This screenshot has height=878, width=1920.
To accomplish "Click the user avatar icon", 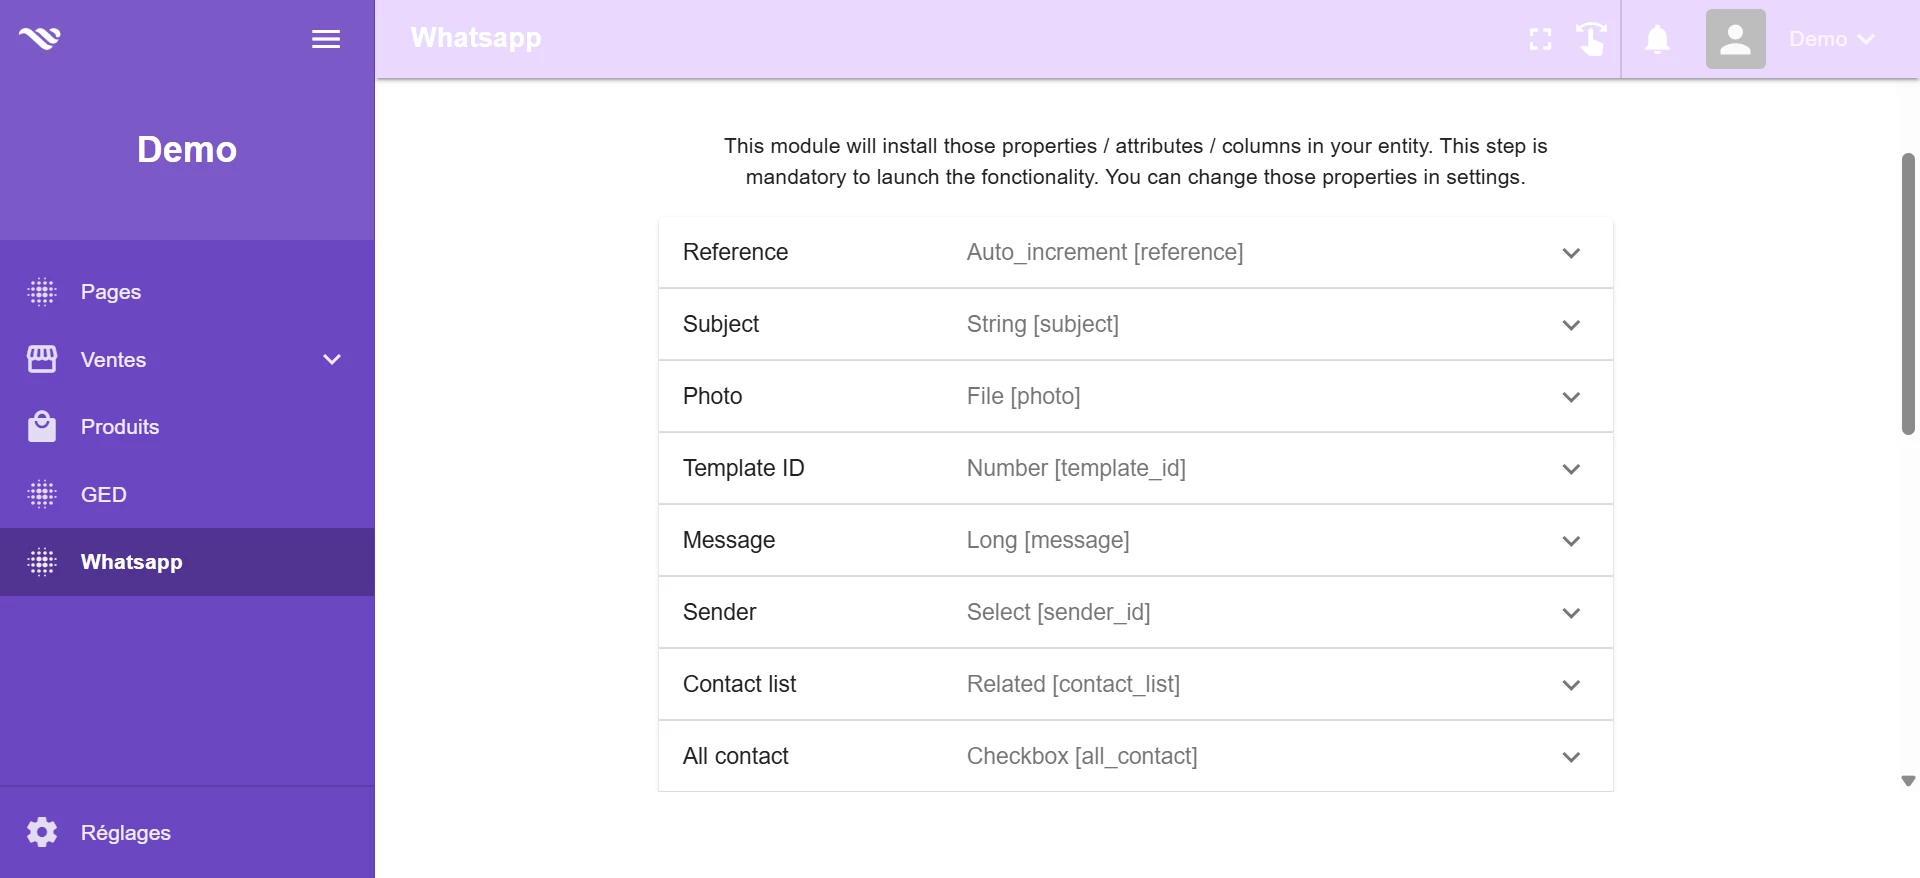I will click(1735, 39).
